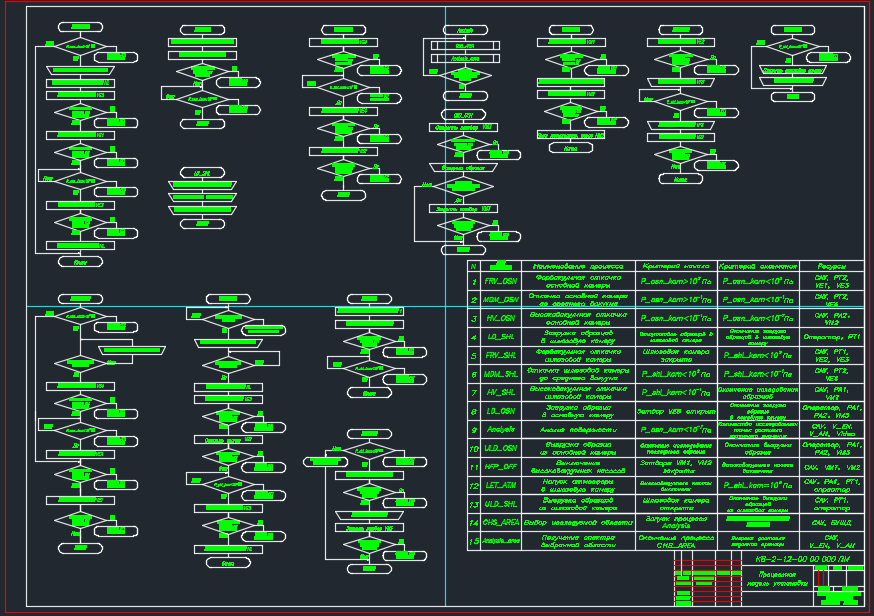Screen dimensions: 874x616
Task: Select 'CAY, БИЩД' resources cell in row 14
Action: pyautogui.click(x=829, y=522)
